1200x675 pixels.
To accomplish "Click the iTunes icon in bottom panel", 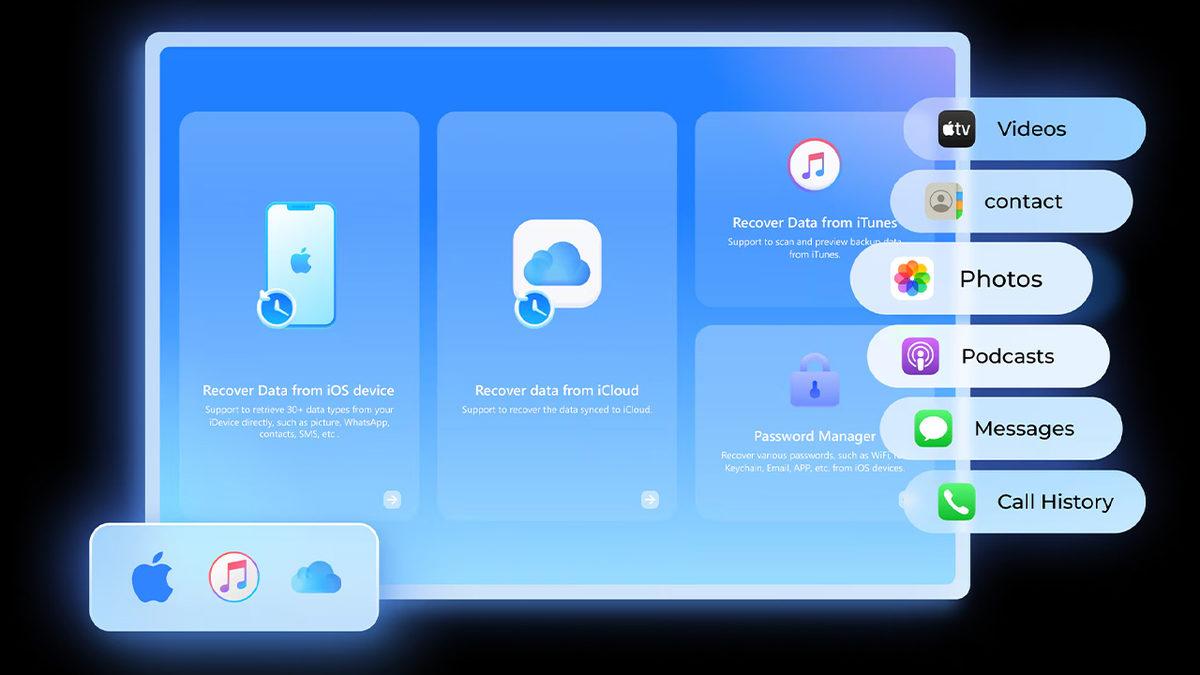I will [234, 578].
